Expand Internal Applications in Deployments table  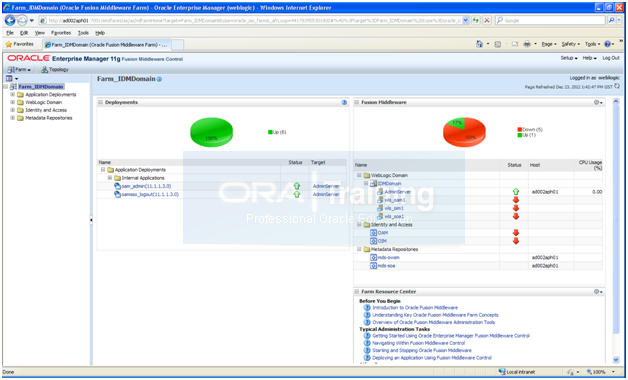pos(110,178)
